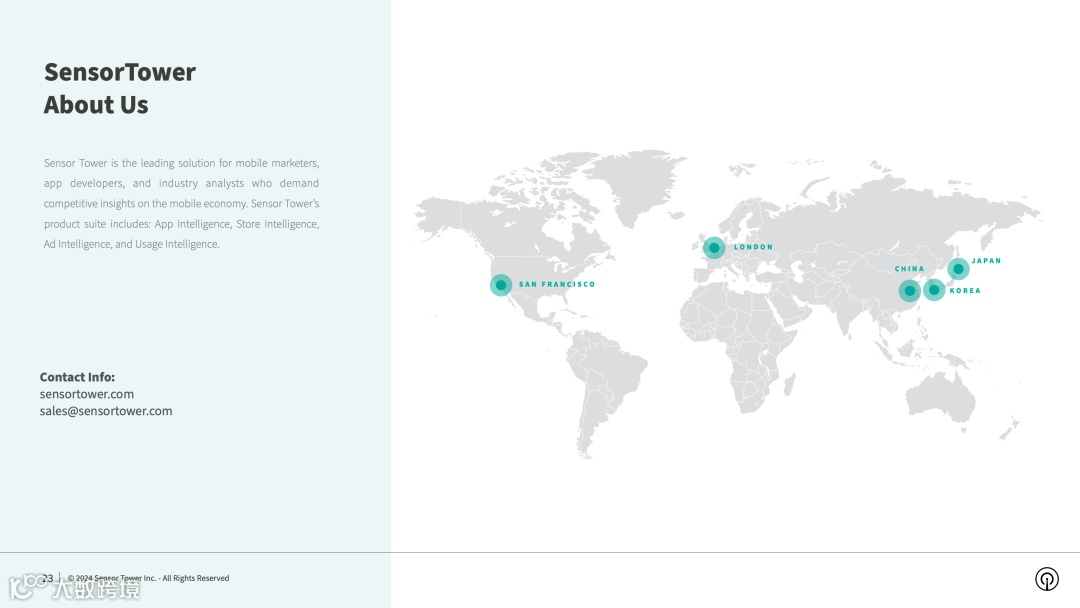The width and height of the screenshot is (1080, 608).
Task: Click the SensorTower About Us heading
Action: [x=120, y=88]
